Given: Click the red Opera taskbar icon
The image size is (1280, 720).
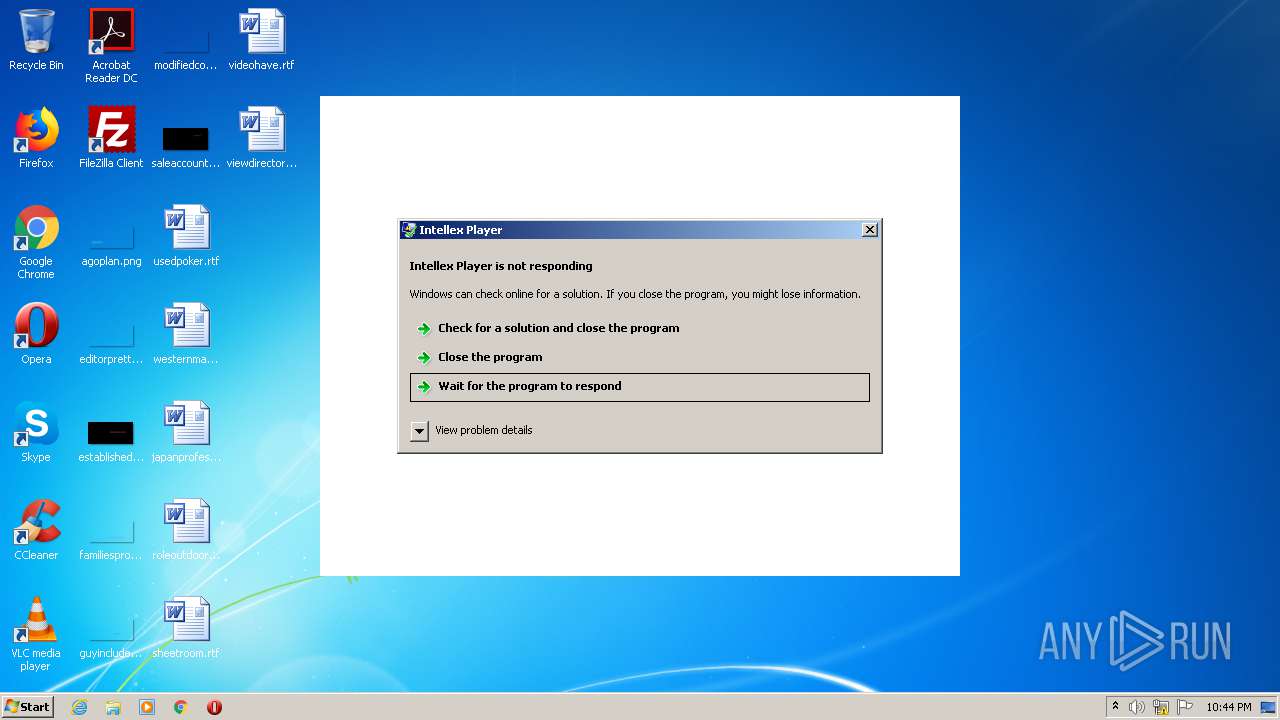Looking at the screenshot, I should point(214,707).
